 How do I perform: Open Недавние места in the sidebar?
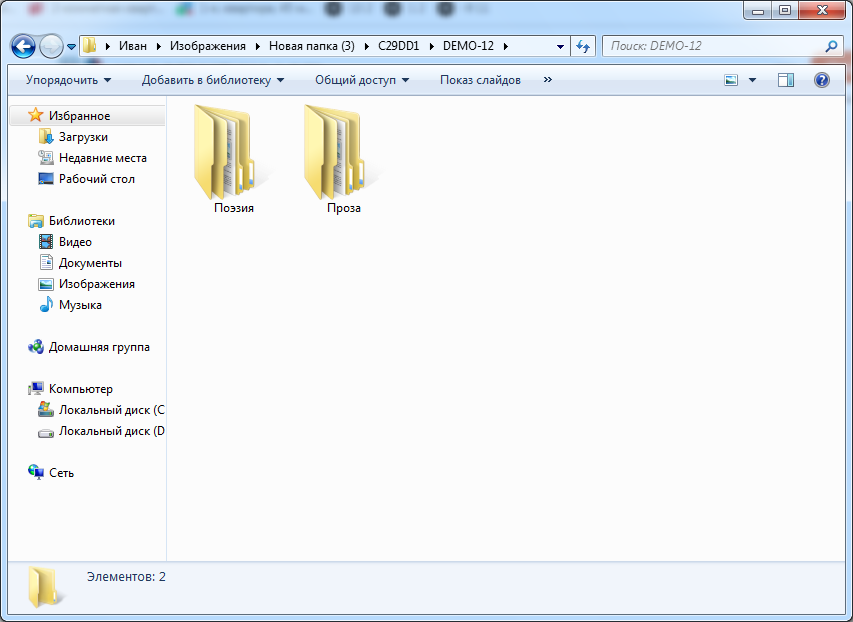[x=103, y=158]
